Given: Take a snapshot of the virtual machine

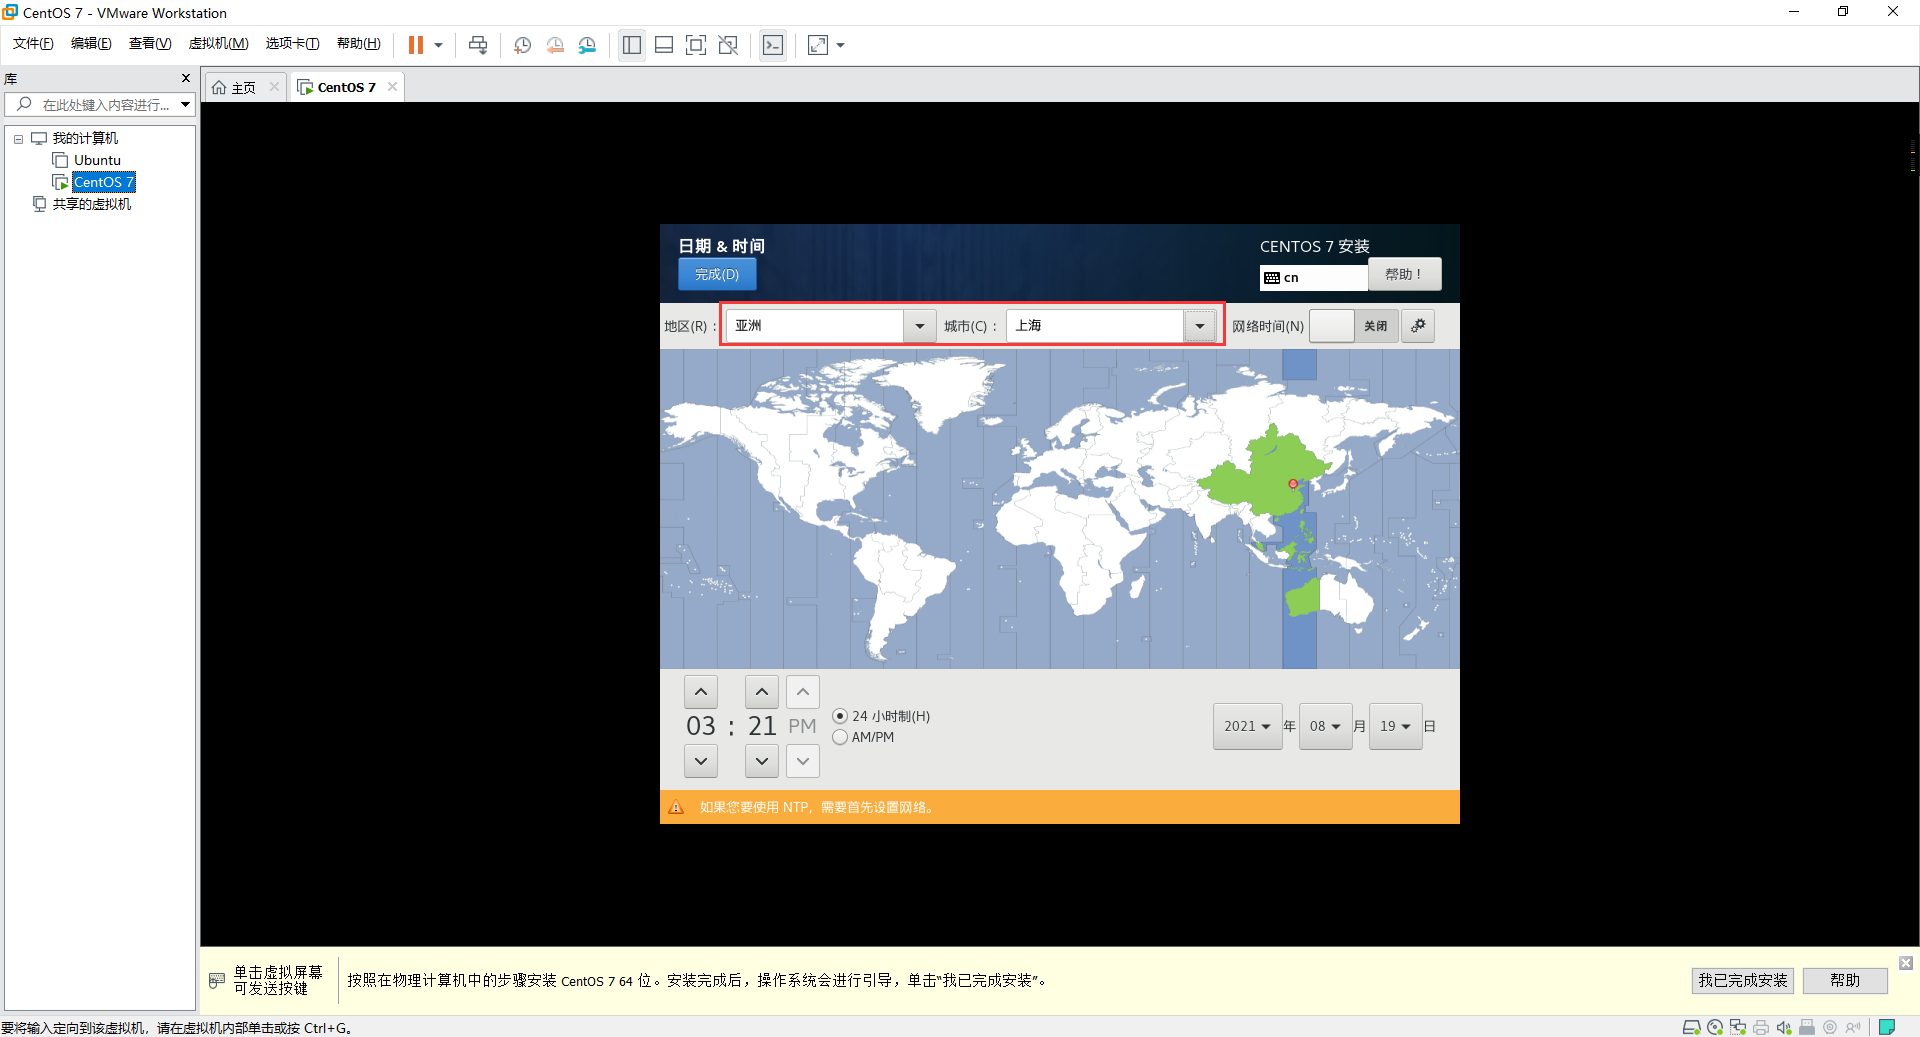Looking at the screenshot, I should pyautogui.click(x=522, y=45).
